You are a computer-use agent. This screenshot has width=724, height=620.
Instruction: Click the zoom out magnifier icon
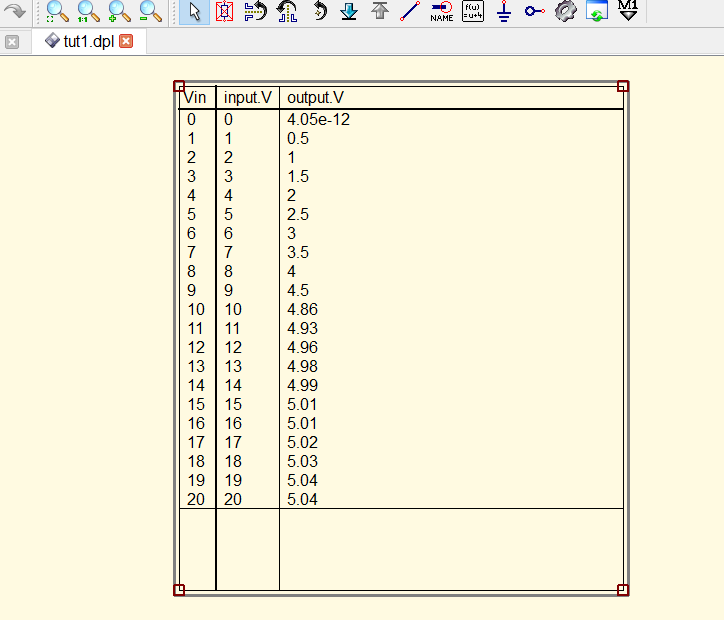pyautogui.click(x=150, y=11)
